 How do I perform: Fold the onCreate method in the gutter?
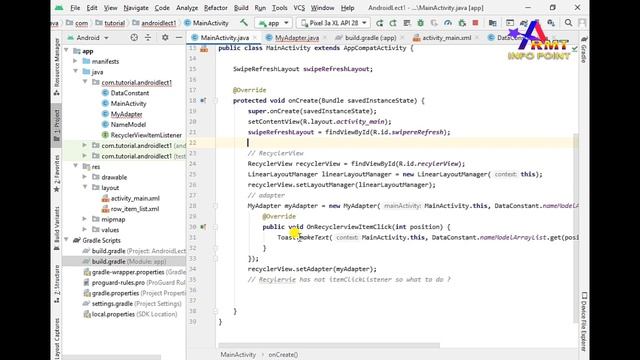215,100
